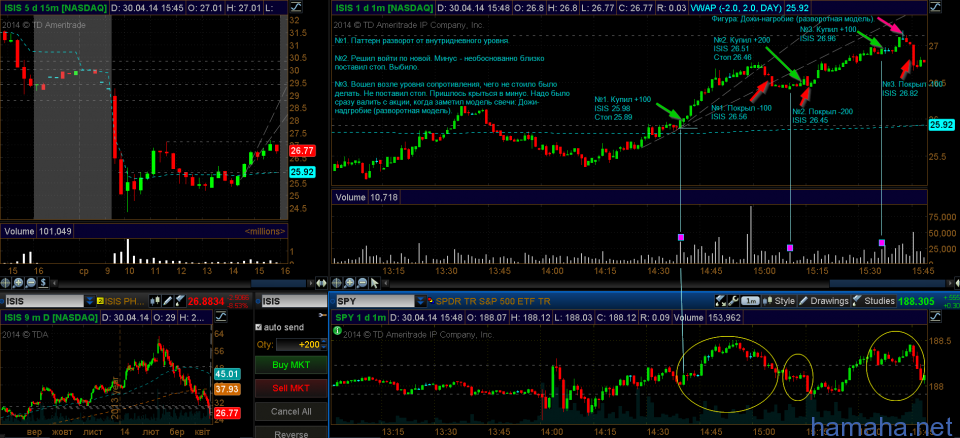
Task: Open studies flask icon in ISIS daily panel
Action: (x=180, y=301)
